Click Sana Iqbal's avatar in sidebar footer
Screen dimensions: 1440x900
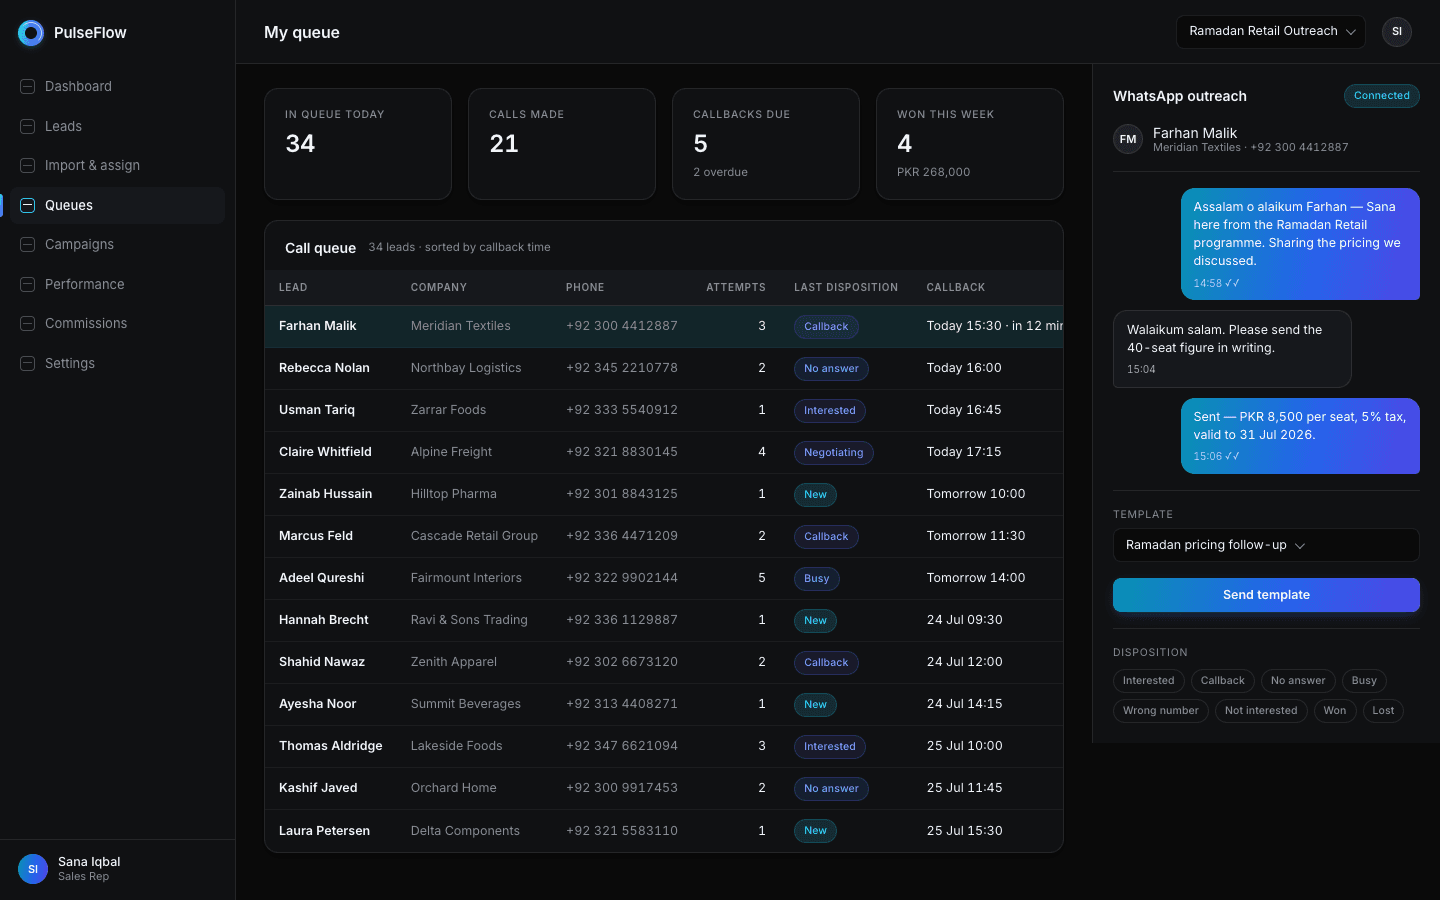[33, 869]
